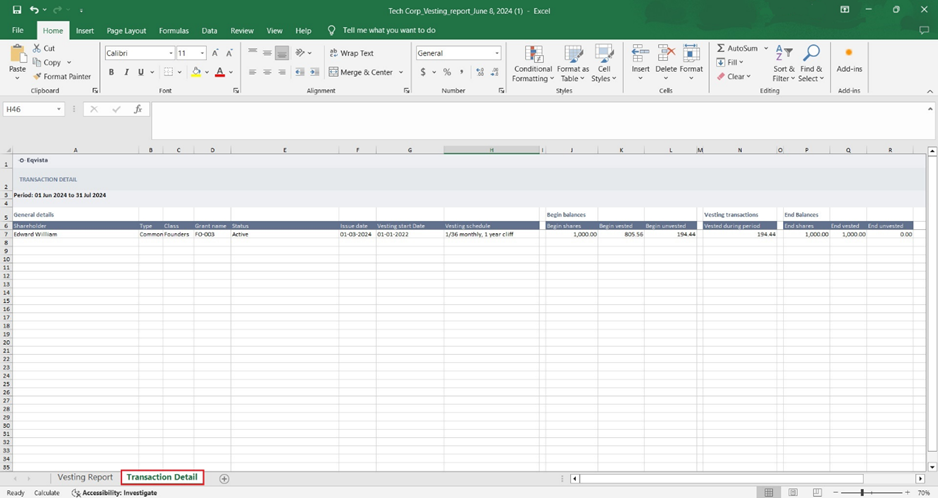Expand the font color dropdown arrow
Screen dimensions: 938x498
click(231, 72)
